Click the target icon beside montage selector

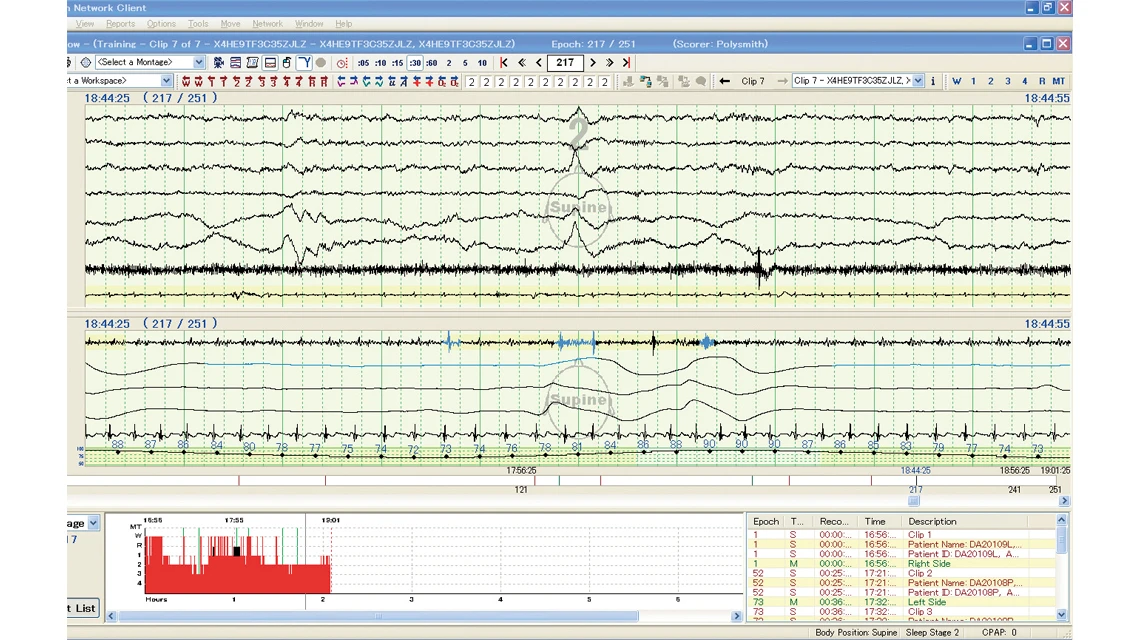click(85, 63)
